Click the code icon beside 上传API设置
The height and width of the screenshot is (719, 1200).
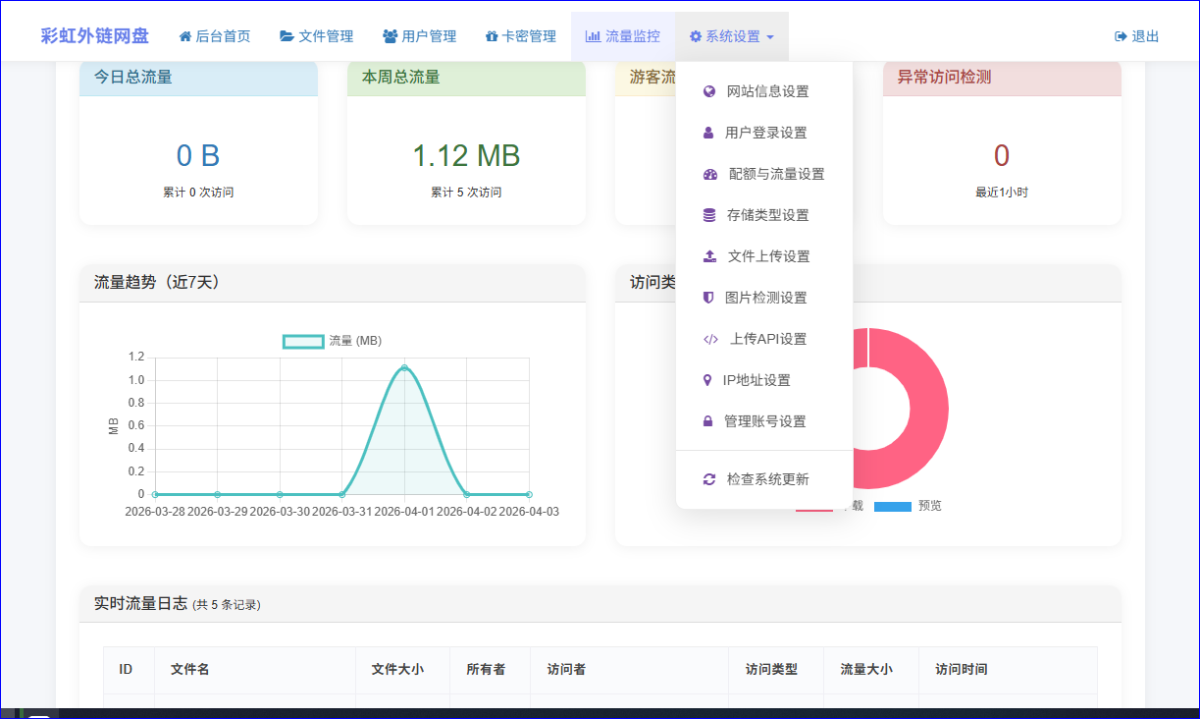(x=710, y=339)
